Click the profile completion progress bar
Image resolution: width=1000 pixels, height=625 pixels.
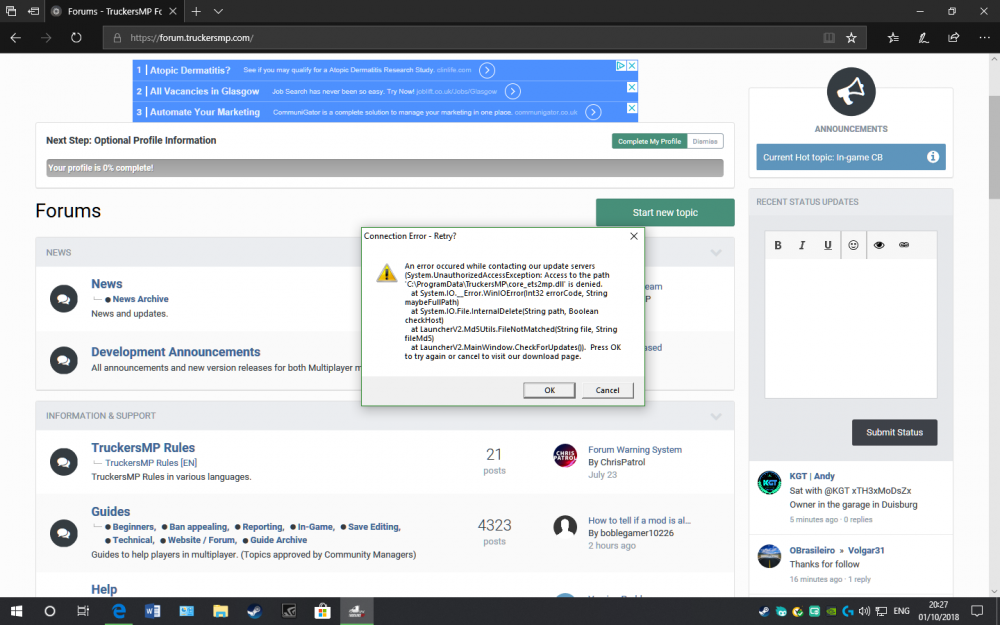coord(385,168)
